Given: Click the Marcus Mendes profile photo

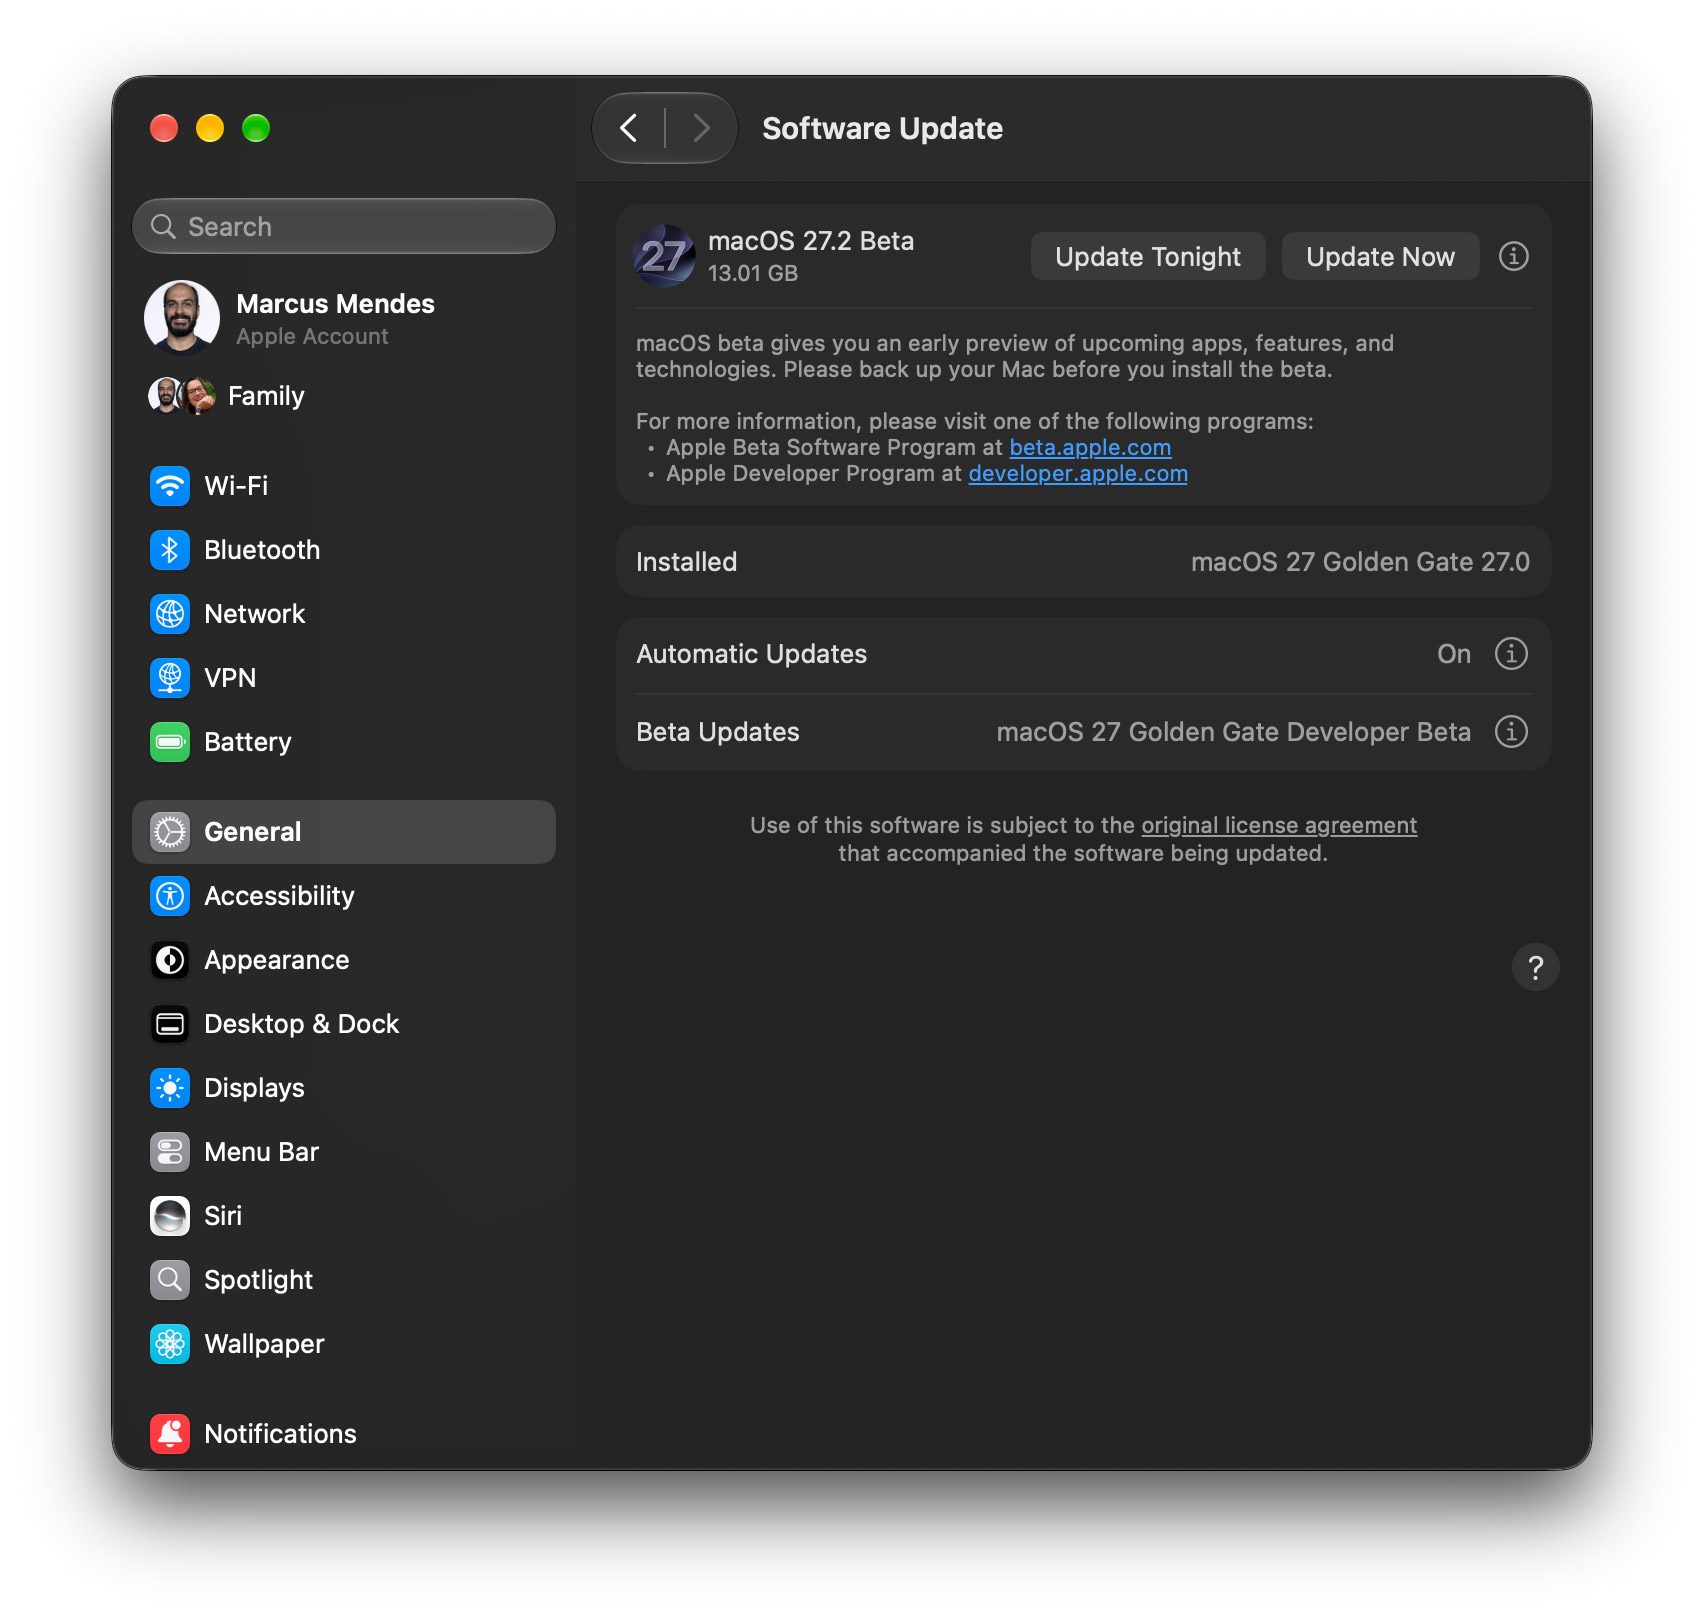Looking at the screenshot, I should [182, 318].
